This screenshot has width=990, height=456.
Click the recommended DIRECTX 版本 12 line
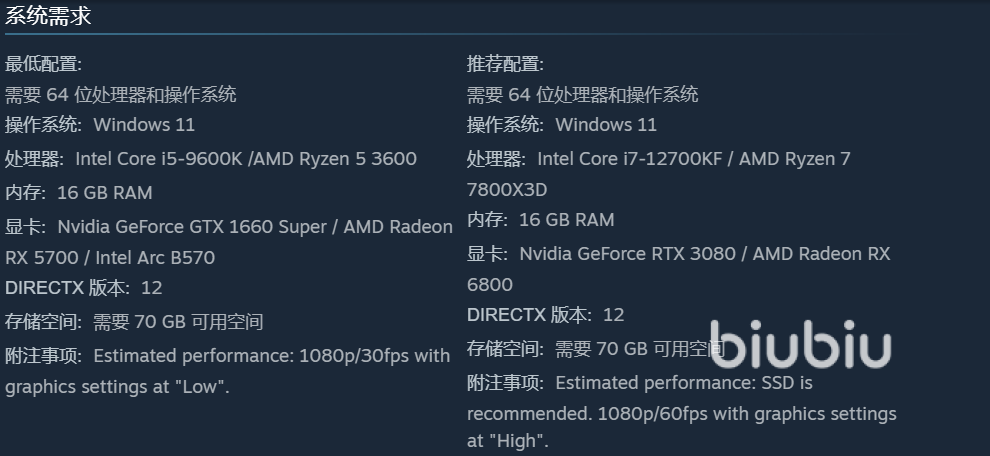point(546,315)
